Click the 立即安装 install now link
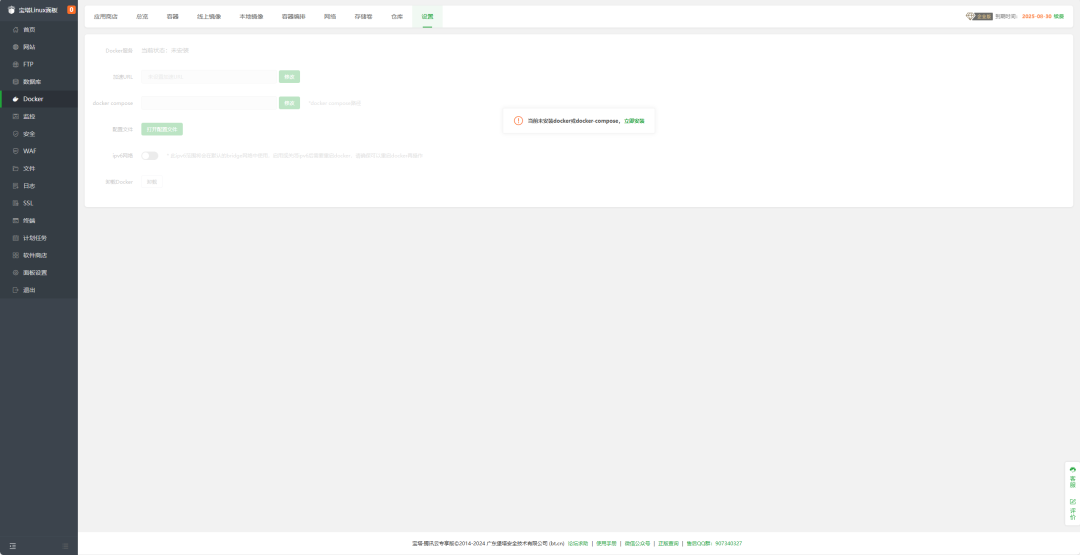The image size is (1080, 555). coord(634,121)
